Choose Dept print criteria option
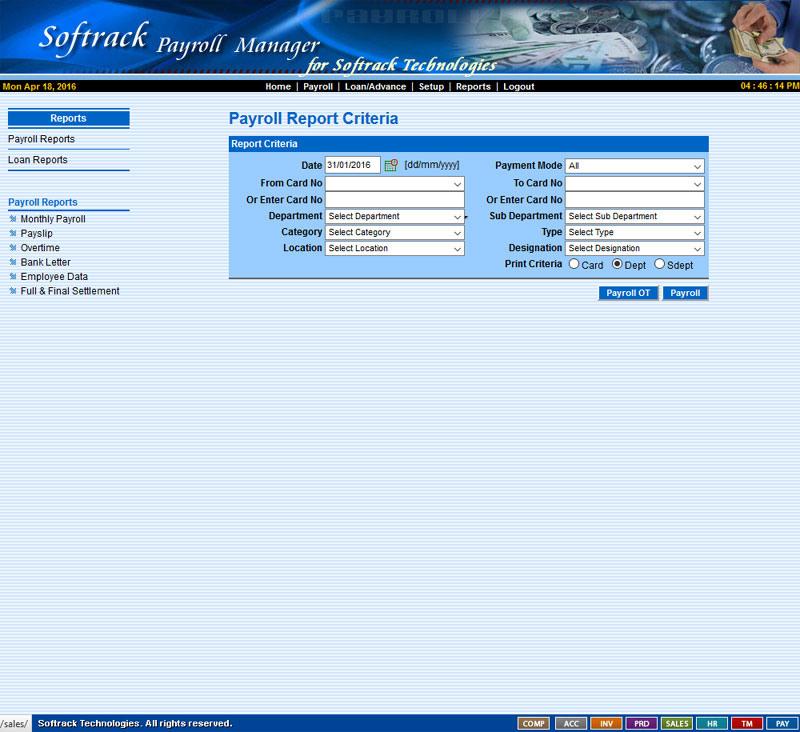800x732 pixels. coord(617,265)
